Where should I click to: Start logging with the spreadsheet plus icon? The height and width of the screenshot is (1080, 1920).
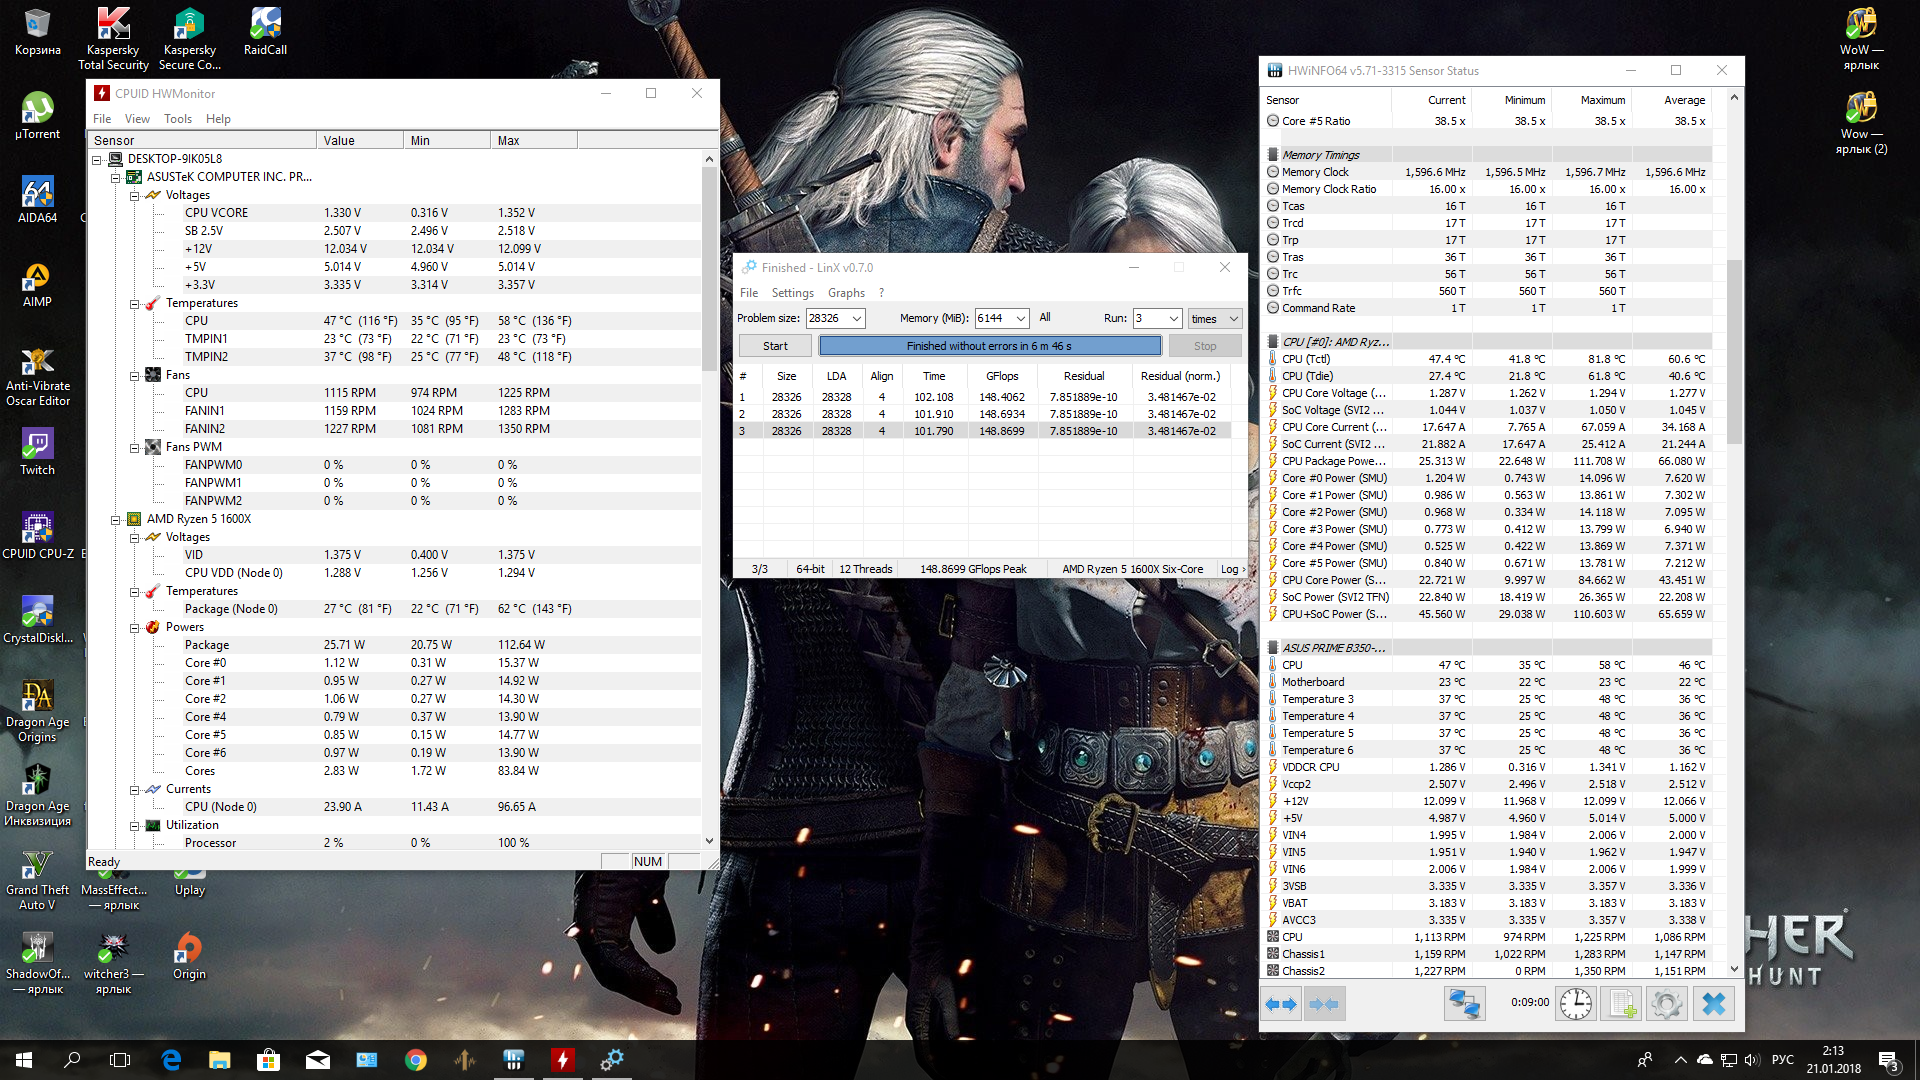pyautogui.click(x=1621, y=1004)
